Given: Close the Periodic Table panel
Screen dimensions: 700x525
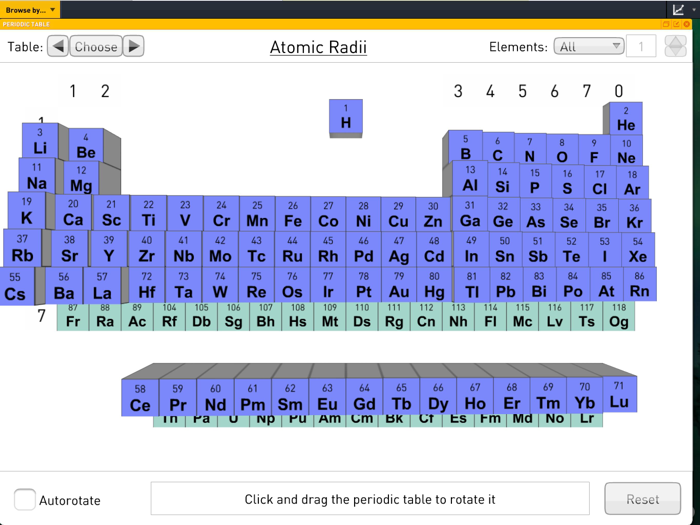Looking at the screenshot, I should pyautogui.click(x=687, y=24).
